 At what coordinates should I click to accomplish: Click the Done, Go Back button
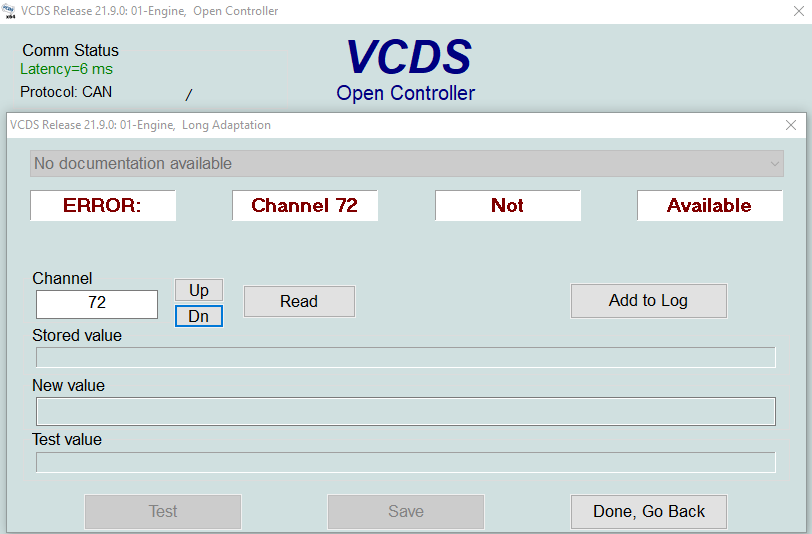click(648, 511)
